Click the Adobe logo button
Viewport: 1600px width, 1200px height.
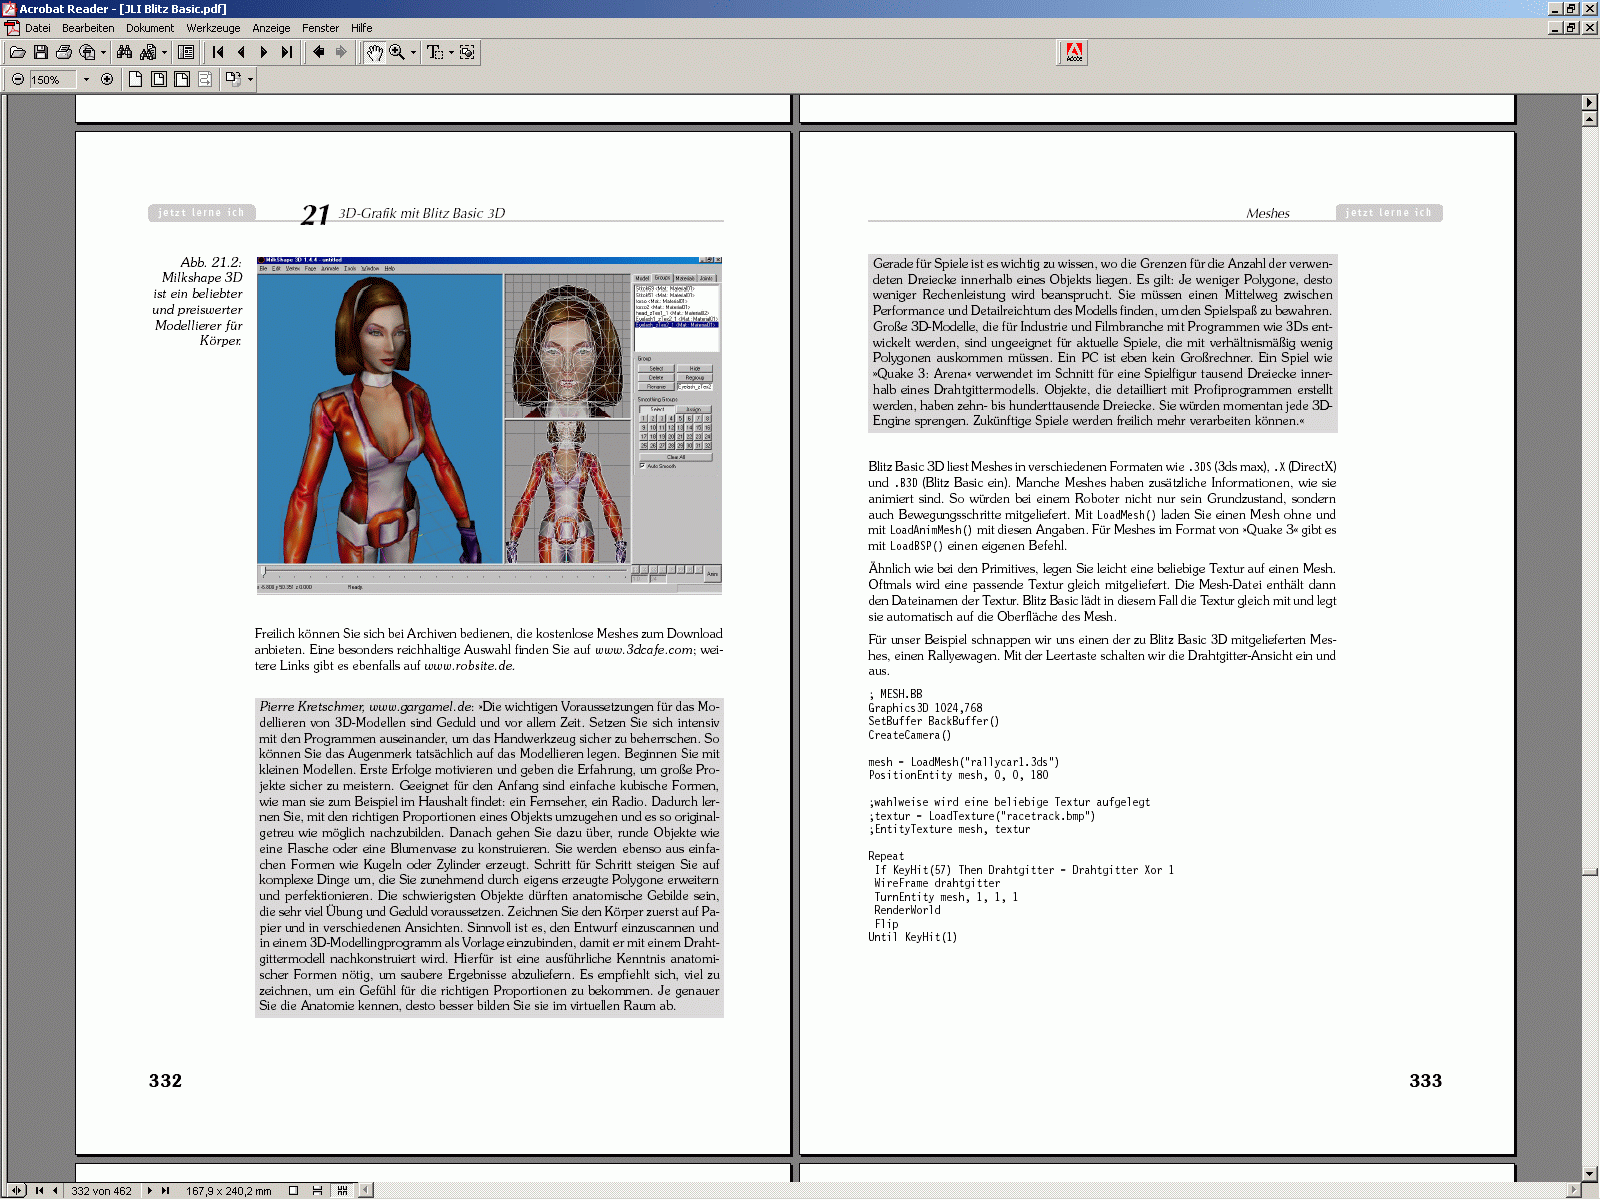point(1074,53)
